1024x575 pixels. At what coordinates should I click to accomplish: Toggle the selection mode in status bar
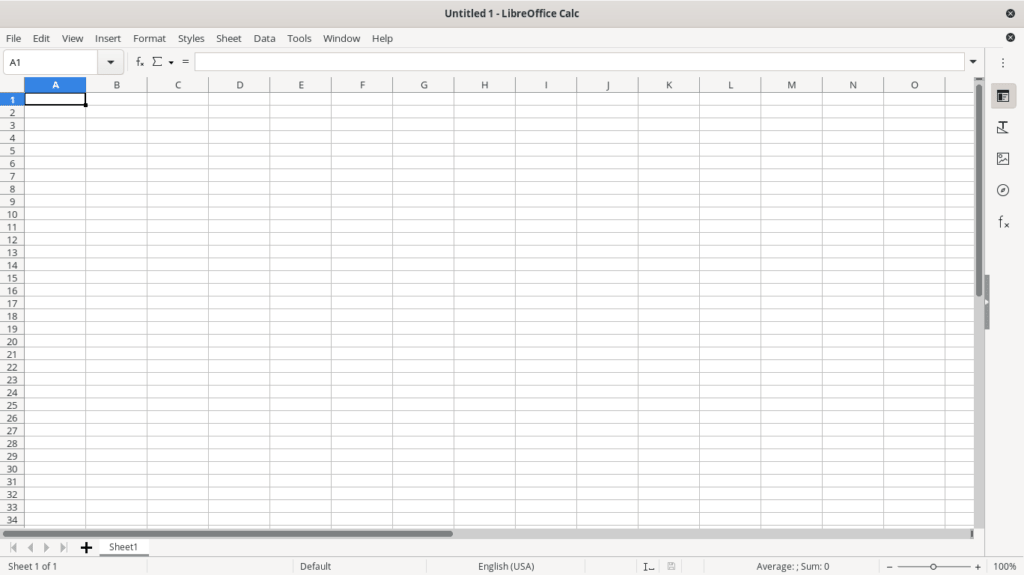pyautogui.click(x=648, y=566)
